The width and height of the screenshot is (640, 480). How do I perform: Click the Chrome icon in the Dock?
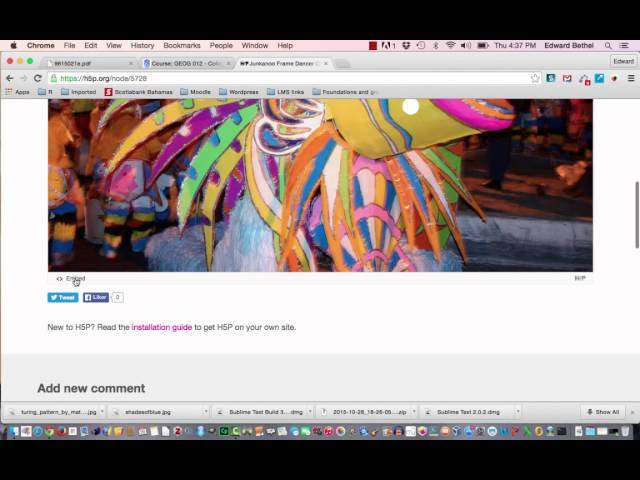[49, 431]
